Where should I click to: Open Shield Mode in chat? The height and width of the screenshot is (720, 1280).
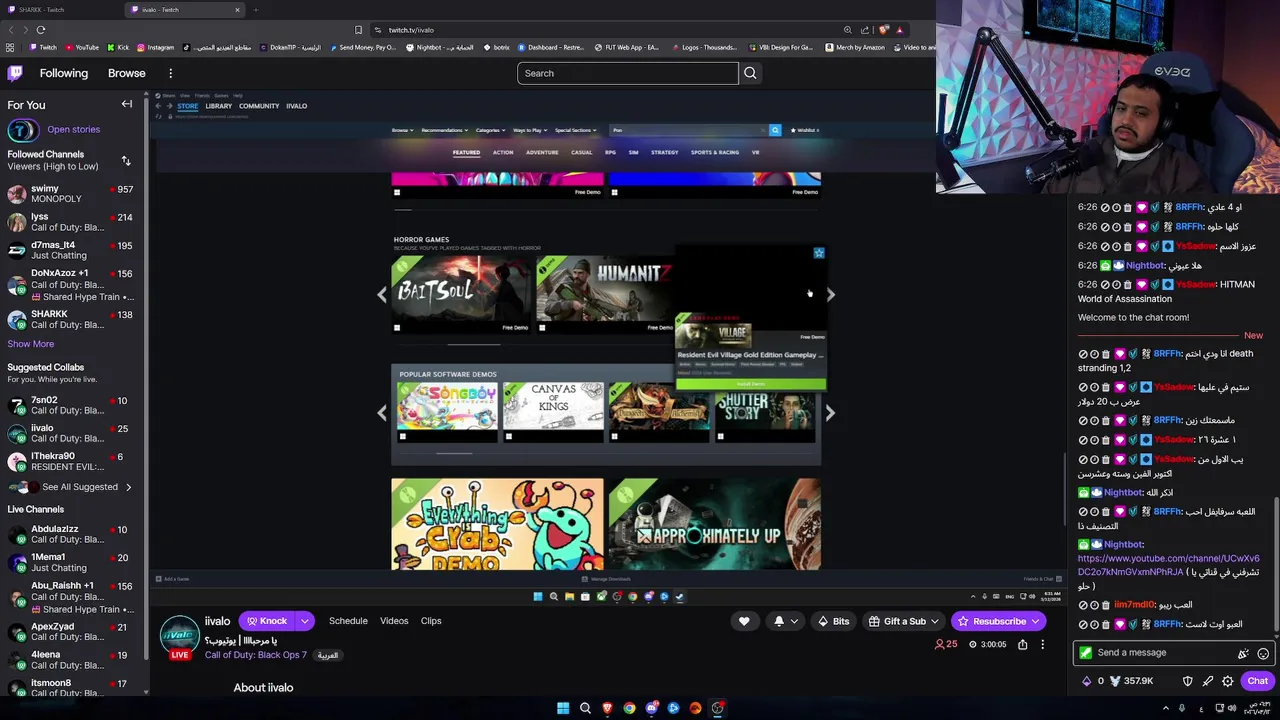(x=1187, y=681)
